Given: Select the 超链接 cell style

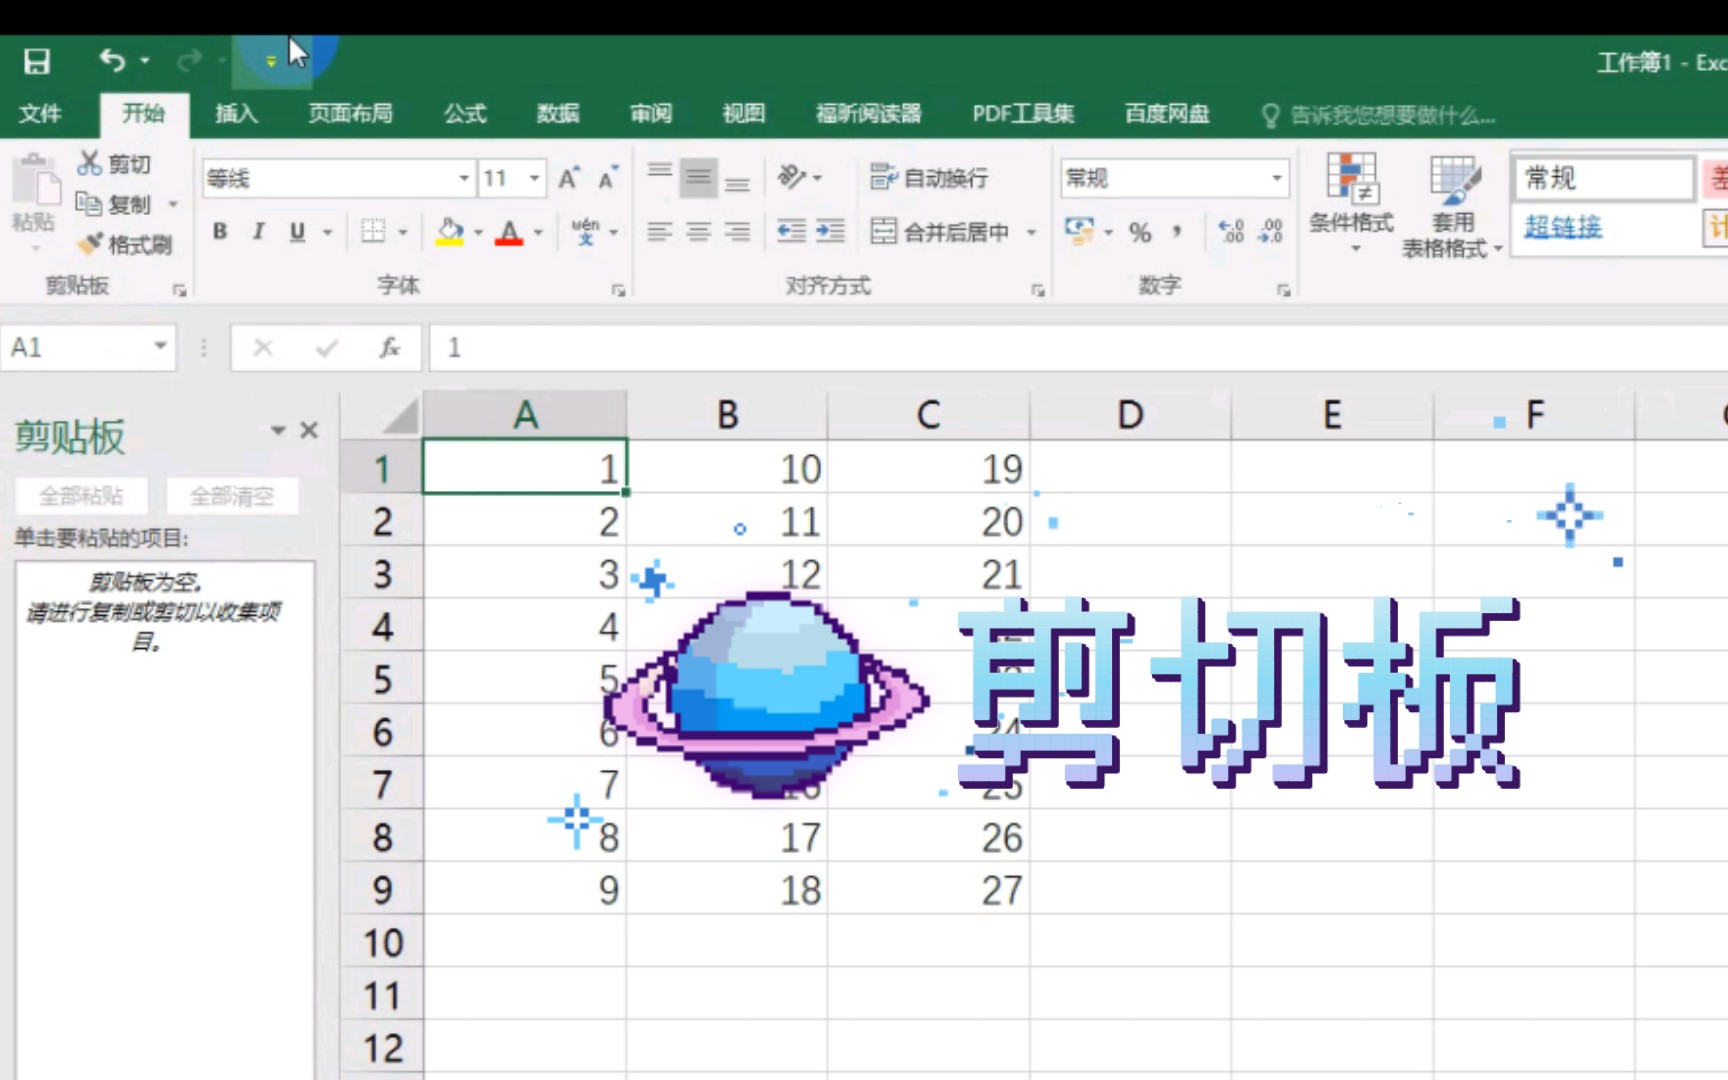Looking at the screenshot, I should [x=1563, y=228].
